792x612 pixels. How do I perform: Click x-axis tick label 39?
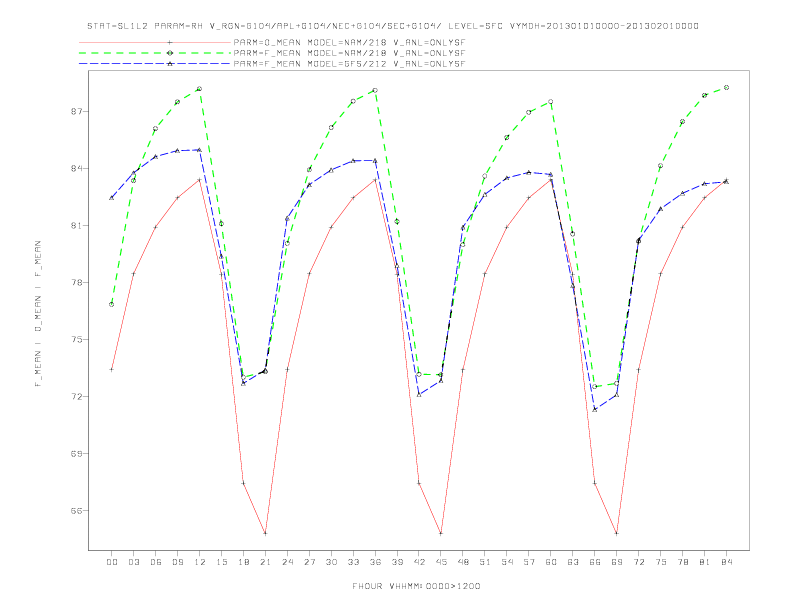[x=398, y=562]
